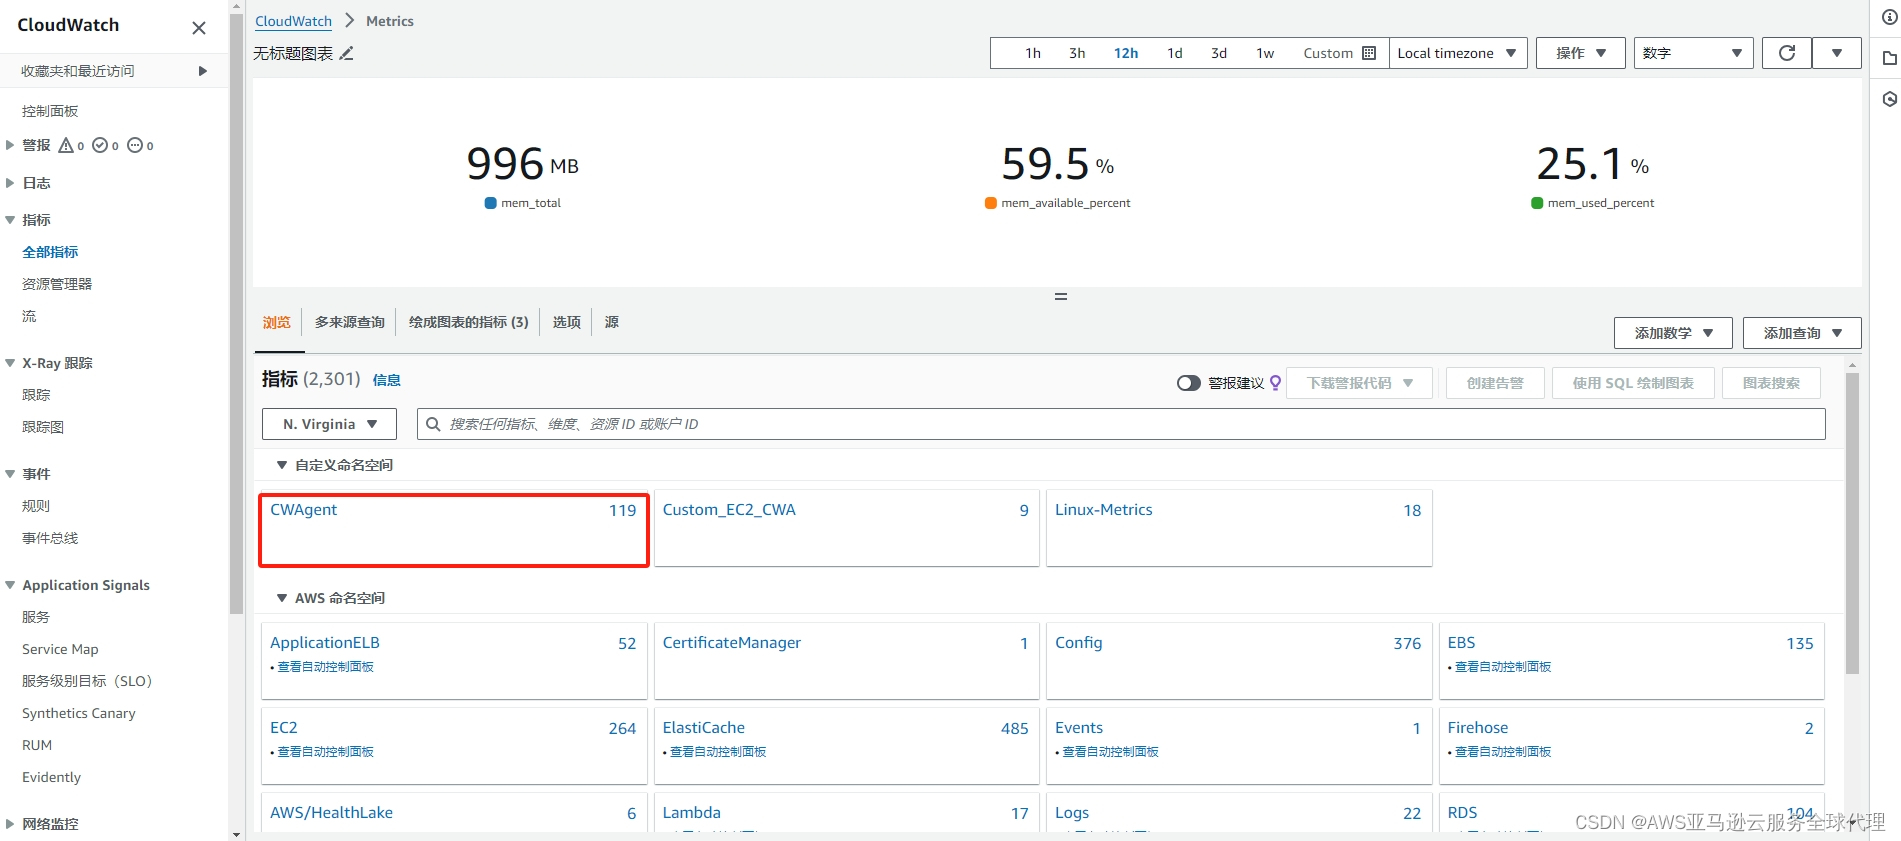
Task: Open the 数字 widget type dropdown
Action: [1693, 53]
